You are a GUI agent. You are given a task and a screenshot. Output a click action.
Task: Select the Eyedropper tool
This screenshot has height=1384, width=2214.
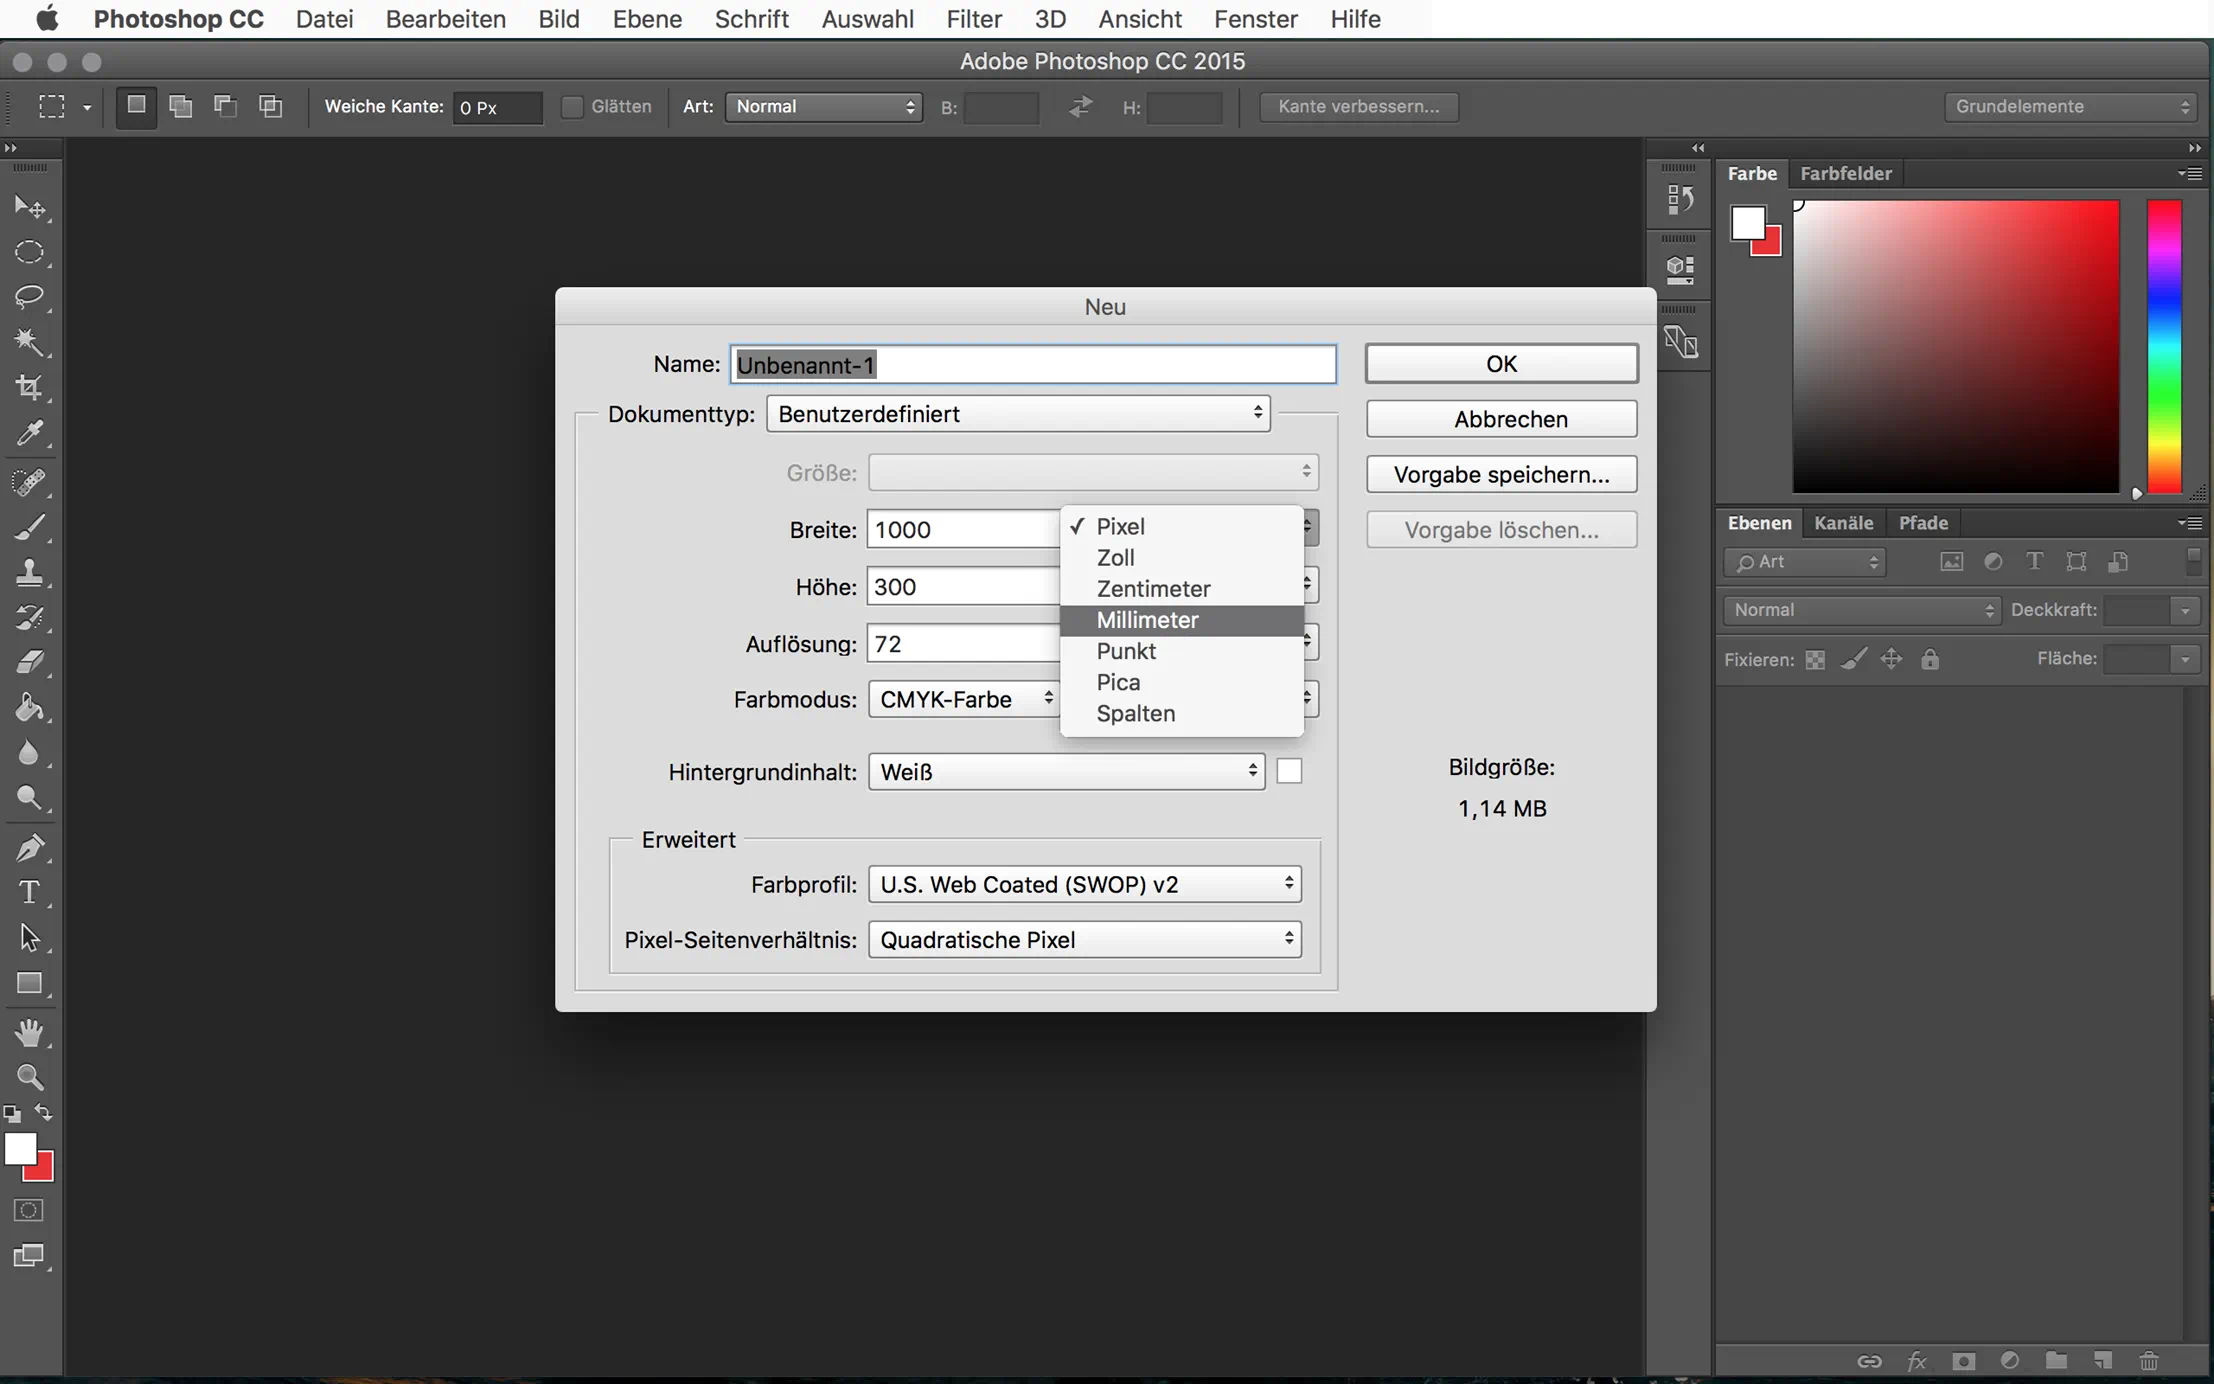(29, 433)
